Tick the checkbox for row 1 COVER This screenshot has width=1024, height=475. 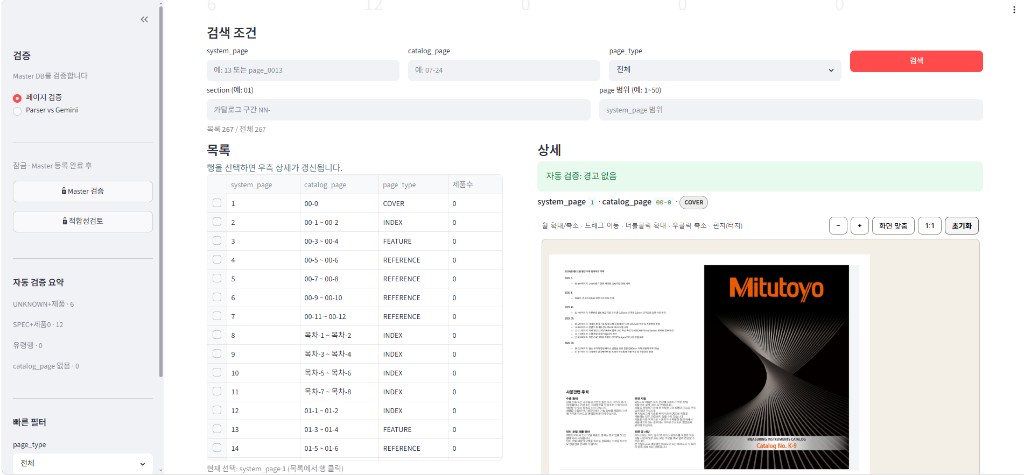pos(217,203)
